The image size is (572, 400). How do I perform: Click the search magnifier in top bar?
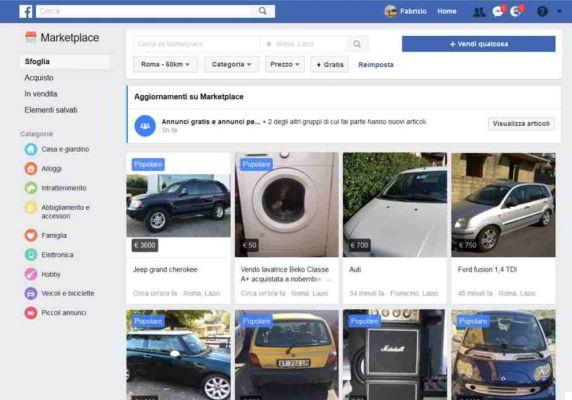(263, 11)
